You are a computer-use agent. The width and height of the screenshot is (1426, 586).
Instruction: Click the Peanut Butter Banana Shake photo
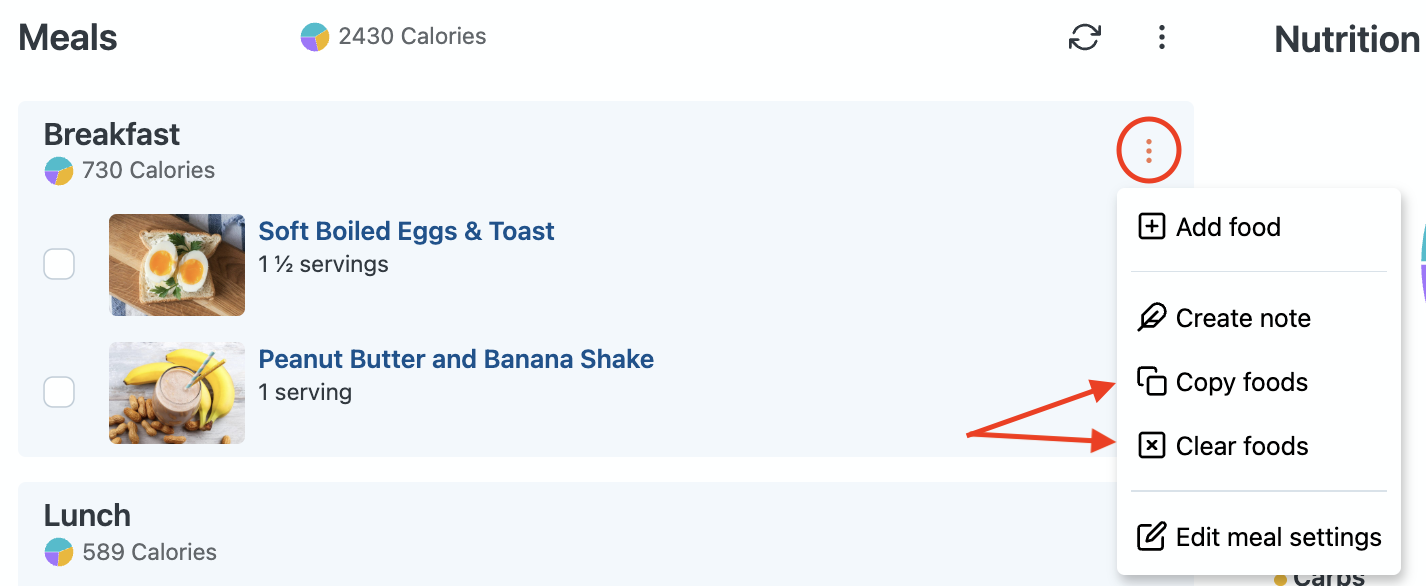pos(177,393)
